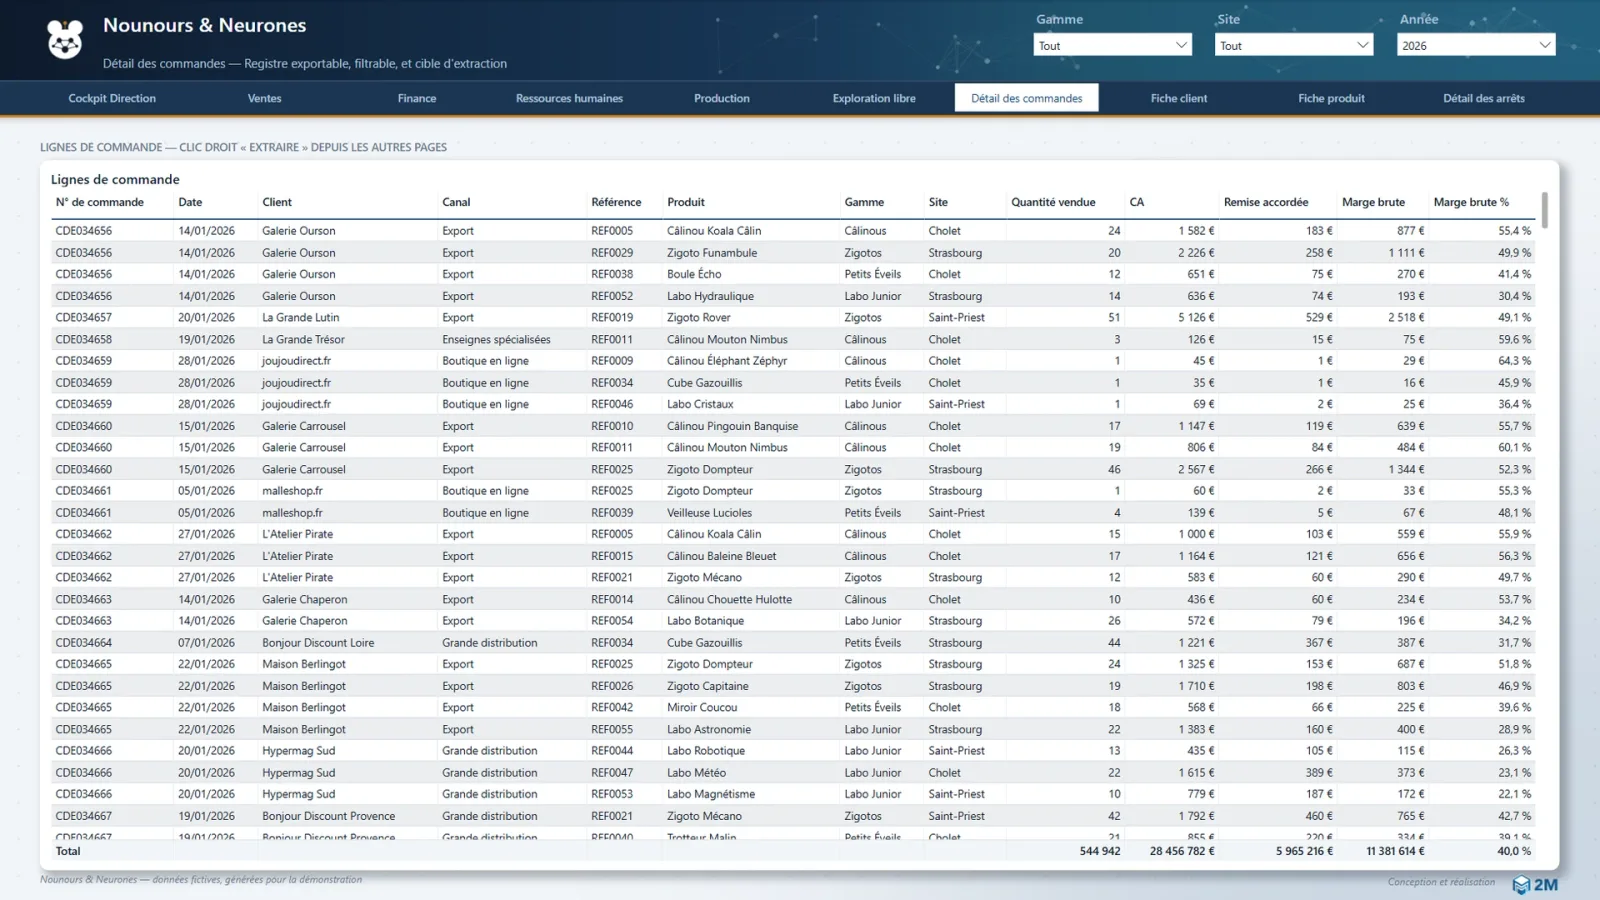Click the 2M logo in the footer
1600x900 pixels.
pos(1535,884)
